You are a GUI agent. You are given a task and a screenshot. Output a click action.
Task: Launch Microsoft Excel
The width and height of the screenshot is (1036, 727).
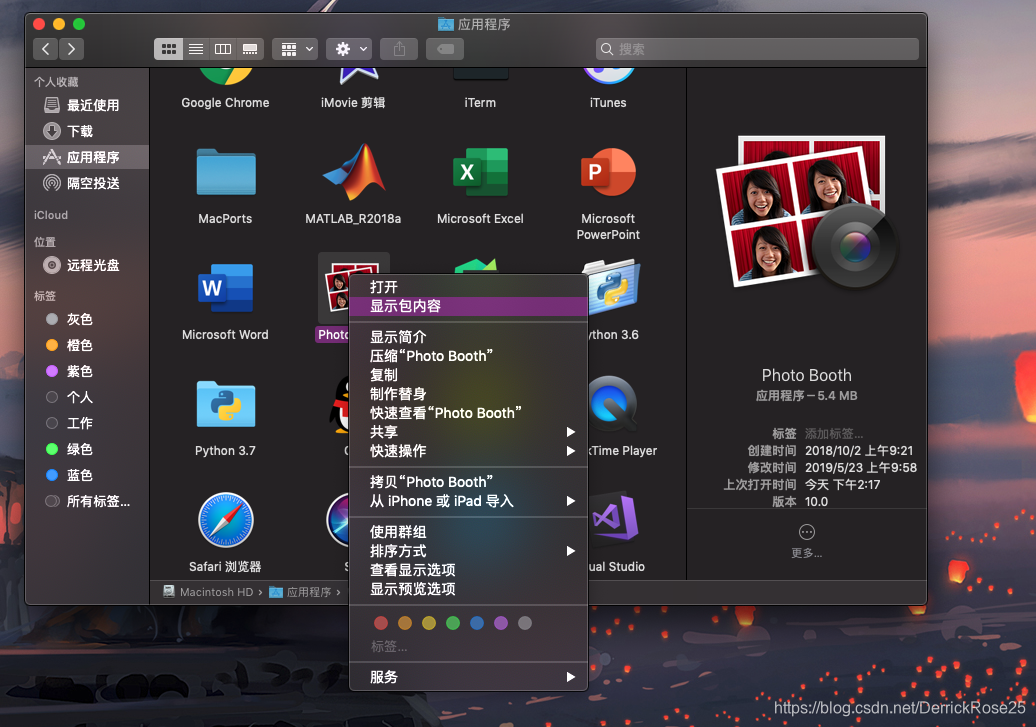(x=480, y=170)
